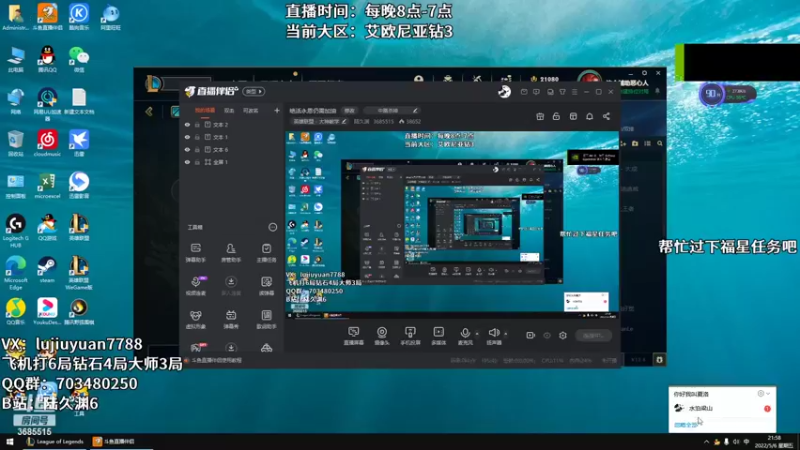
Task: Open the download tool in toolbox middle row
Action: (x=231, y=286)
